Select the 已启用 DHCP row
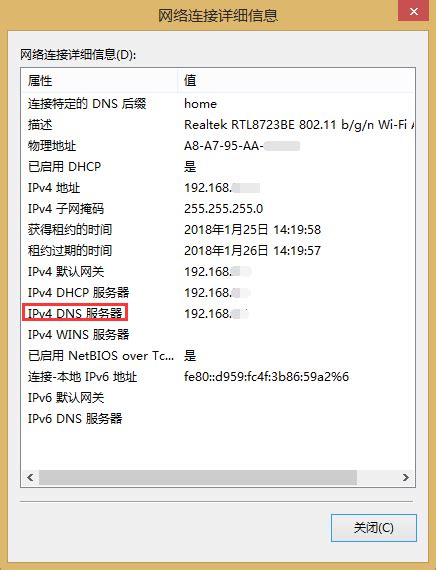This screenshot has height=570, width=436. click(x=218, y=167)
